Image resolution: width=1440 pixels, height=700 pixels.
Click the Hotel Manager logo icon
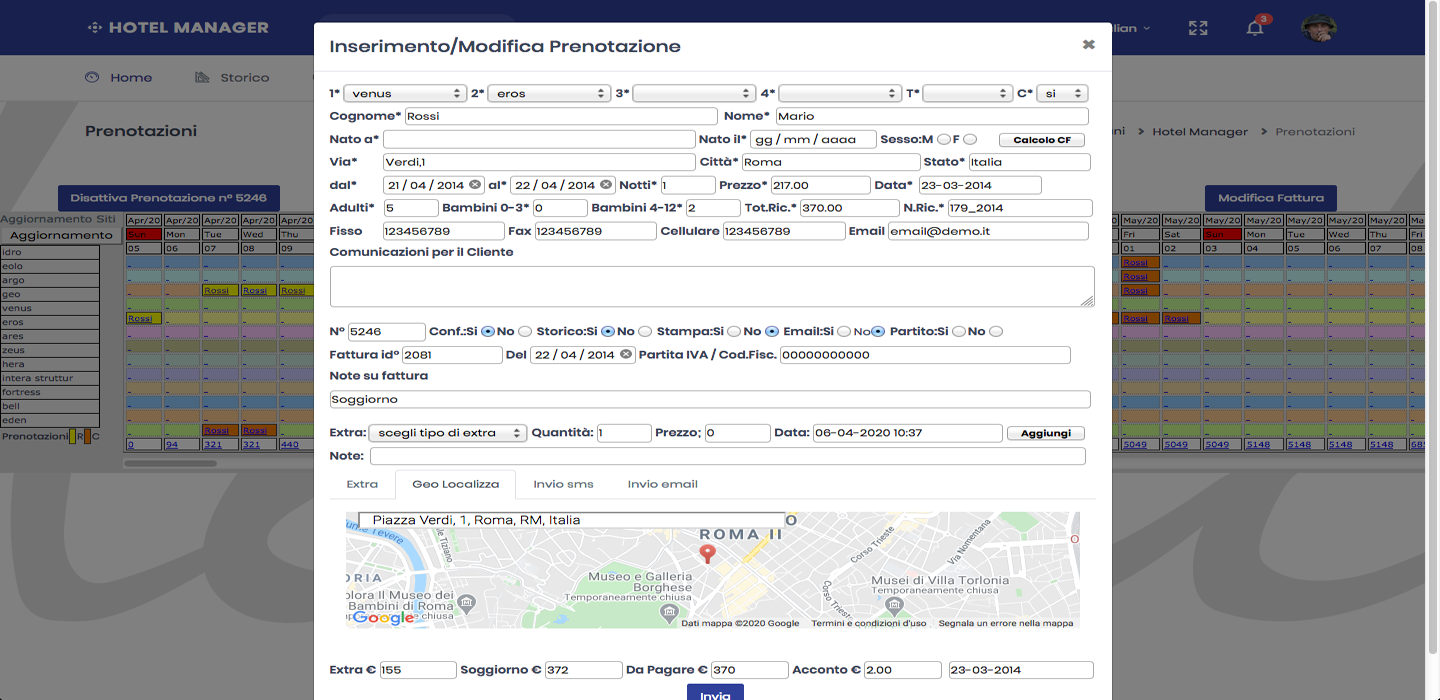[x=95, y=28]
